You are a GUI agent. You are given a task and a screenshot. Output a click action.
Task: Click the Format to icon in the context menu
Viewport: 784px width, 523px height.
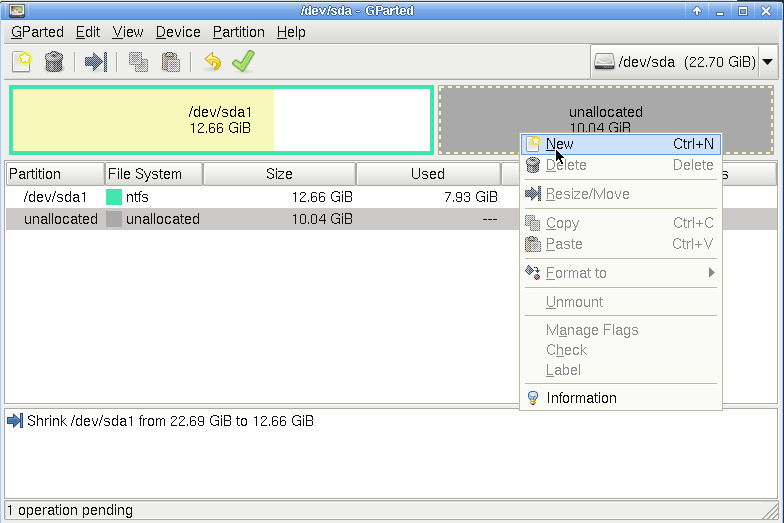pyautogui.click(x=532, y=272)
